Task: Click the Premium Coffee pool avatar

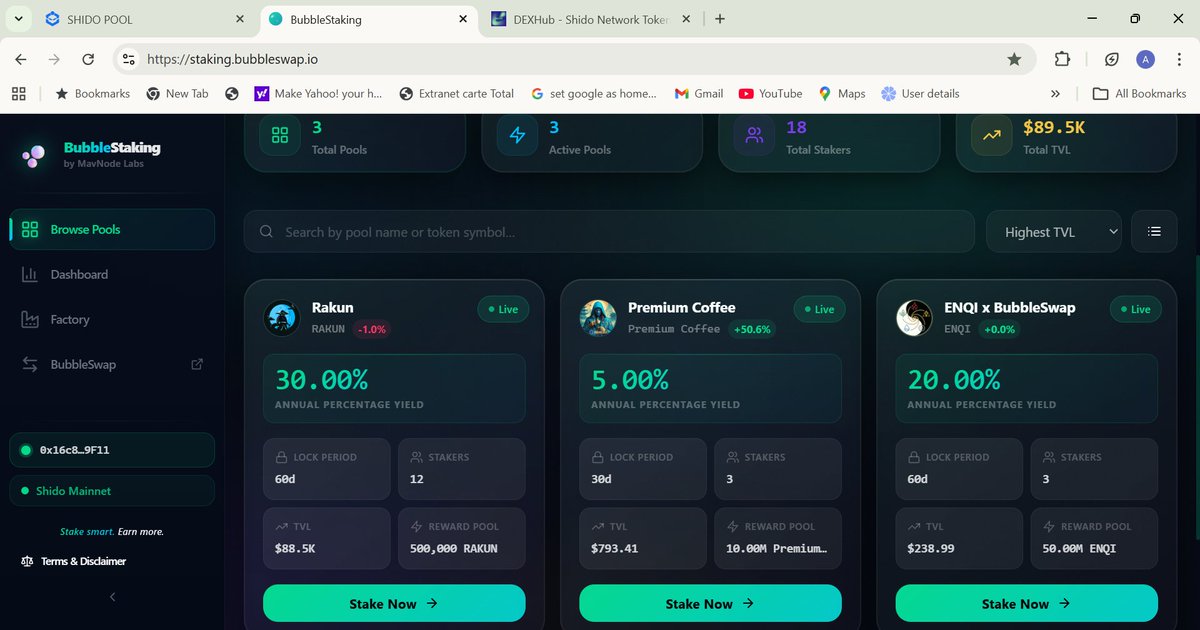Action: coord(598,318)
